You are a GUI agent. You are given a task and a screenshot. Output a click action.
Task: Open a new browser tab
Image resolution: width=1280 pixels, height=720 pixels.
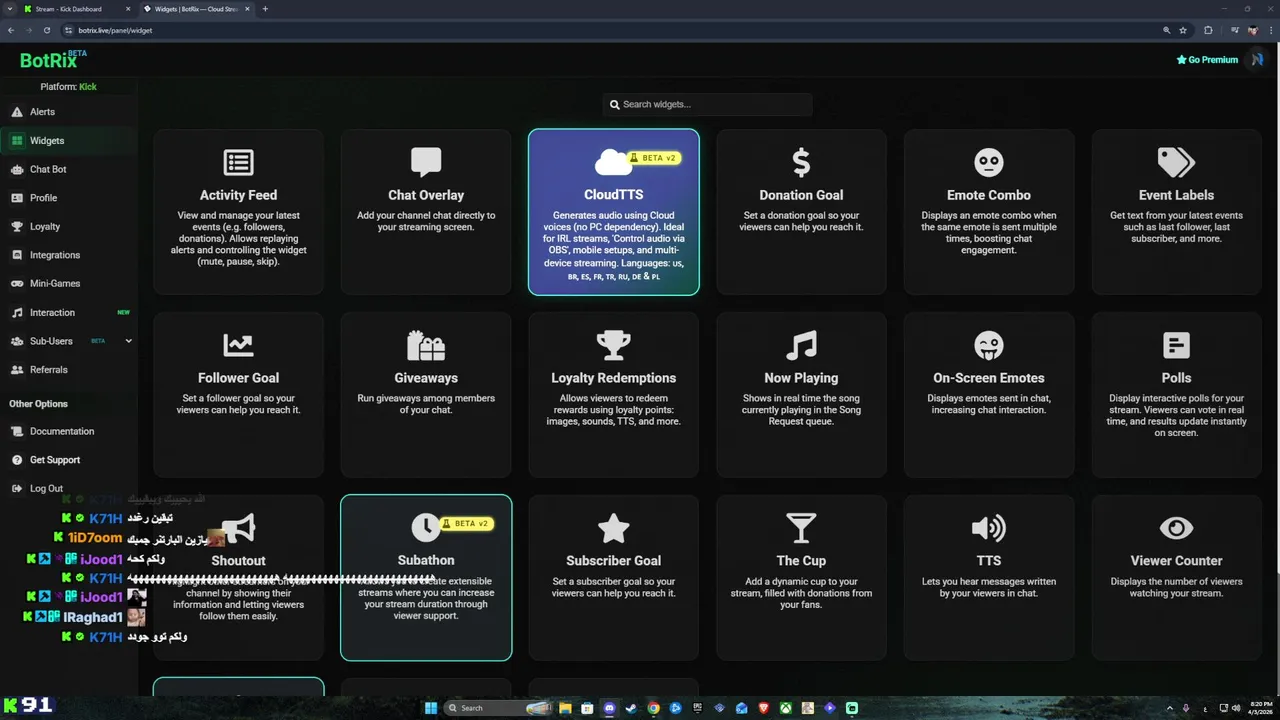coord(265,9)
